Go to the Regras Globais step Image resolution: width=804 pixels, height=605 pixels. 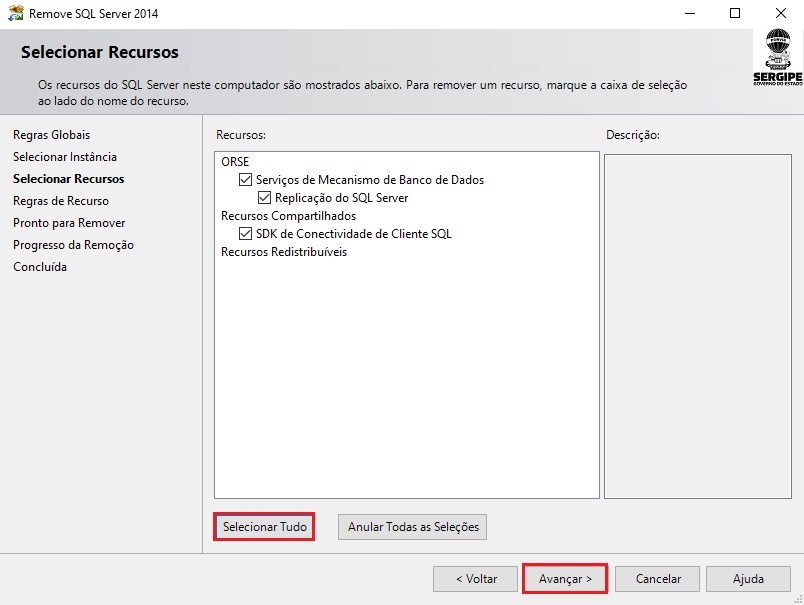coord(51,135)
